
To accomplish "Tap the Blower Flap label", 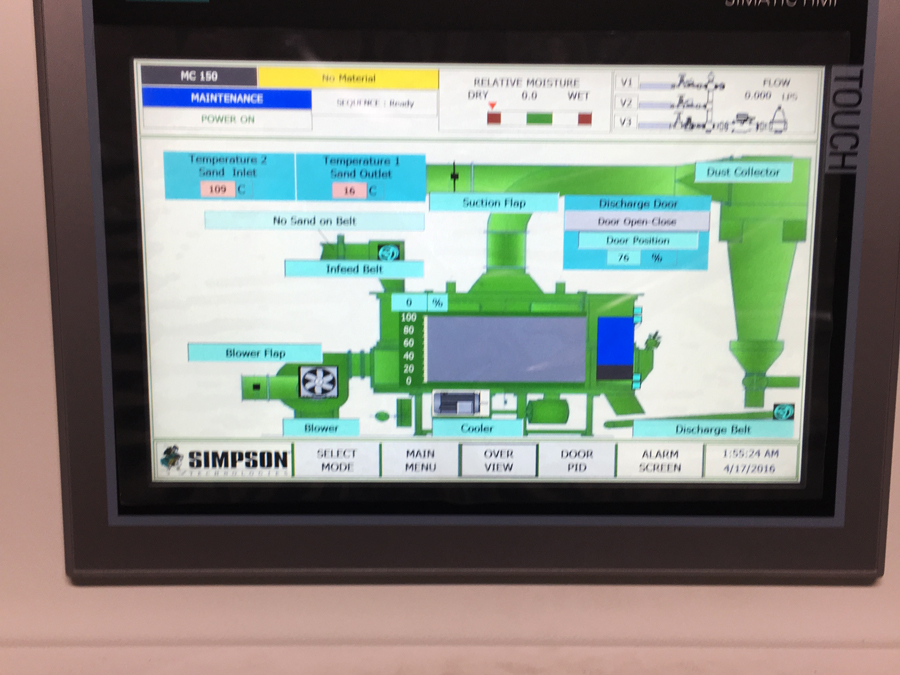I will (255, 353).
